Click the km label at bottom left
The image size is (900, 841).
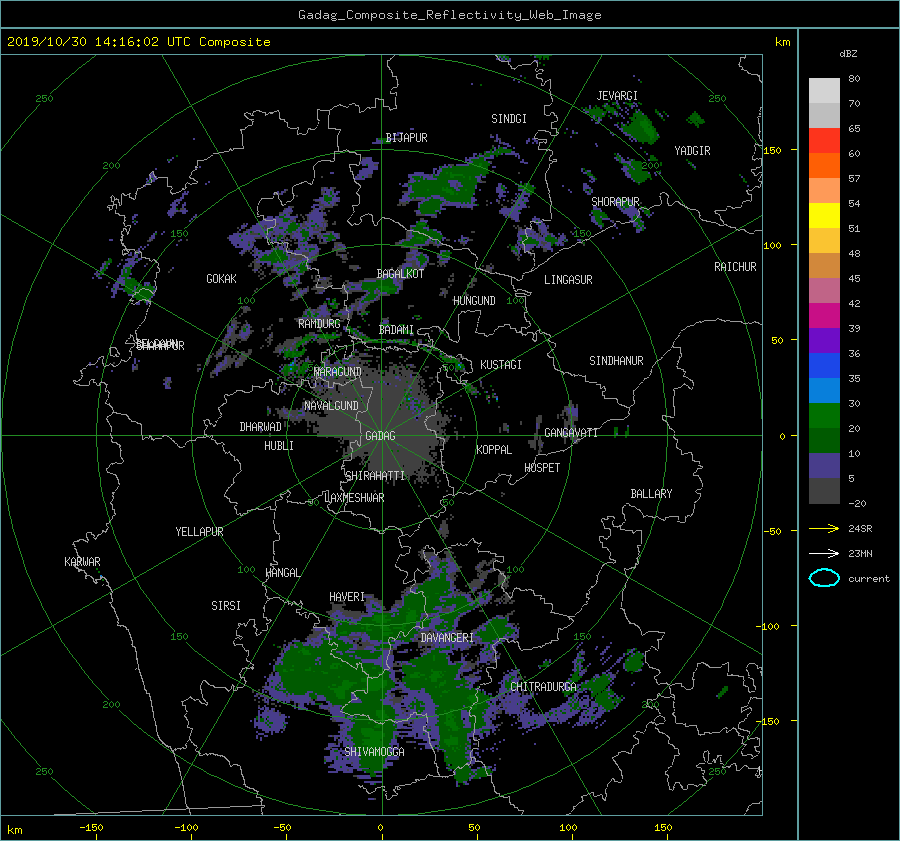[15, 830]
